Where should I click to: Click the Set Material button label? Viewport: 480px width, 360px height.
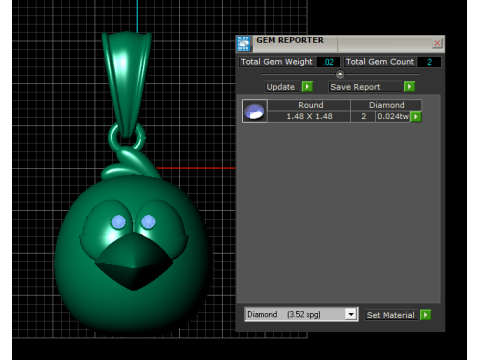click(391, 315)
